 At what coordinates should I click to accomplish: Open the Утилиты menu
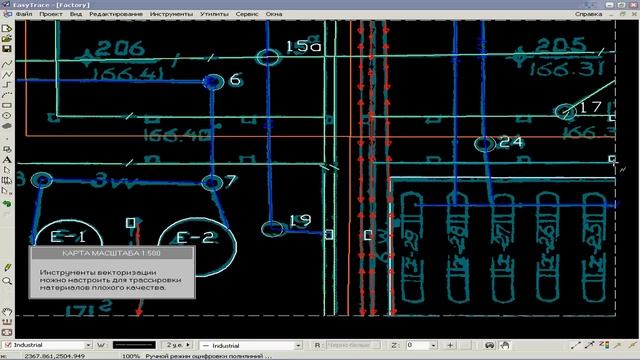[214, 14]
